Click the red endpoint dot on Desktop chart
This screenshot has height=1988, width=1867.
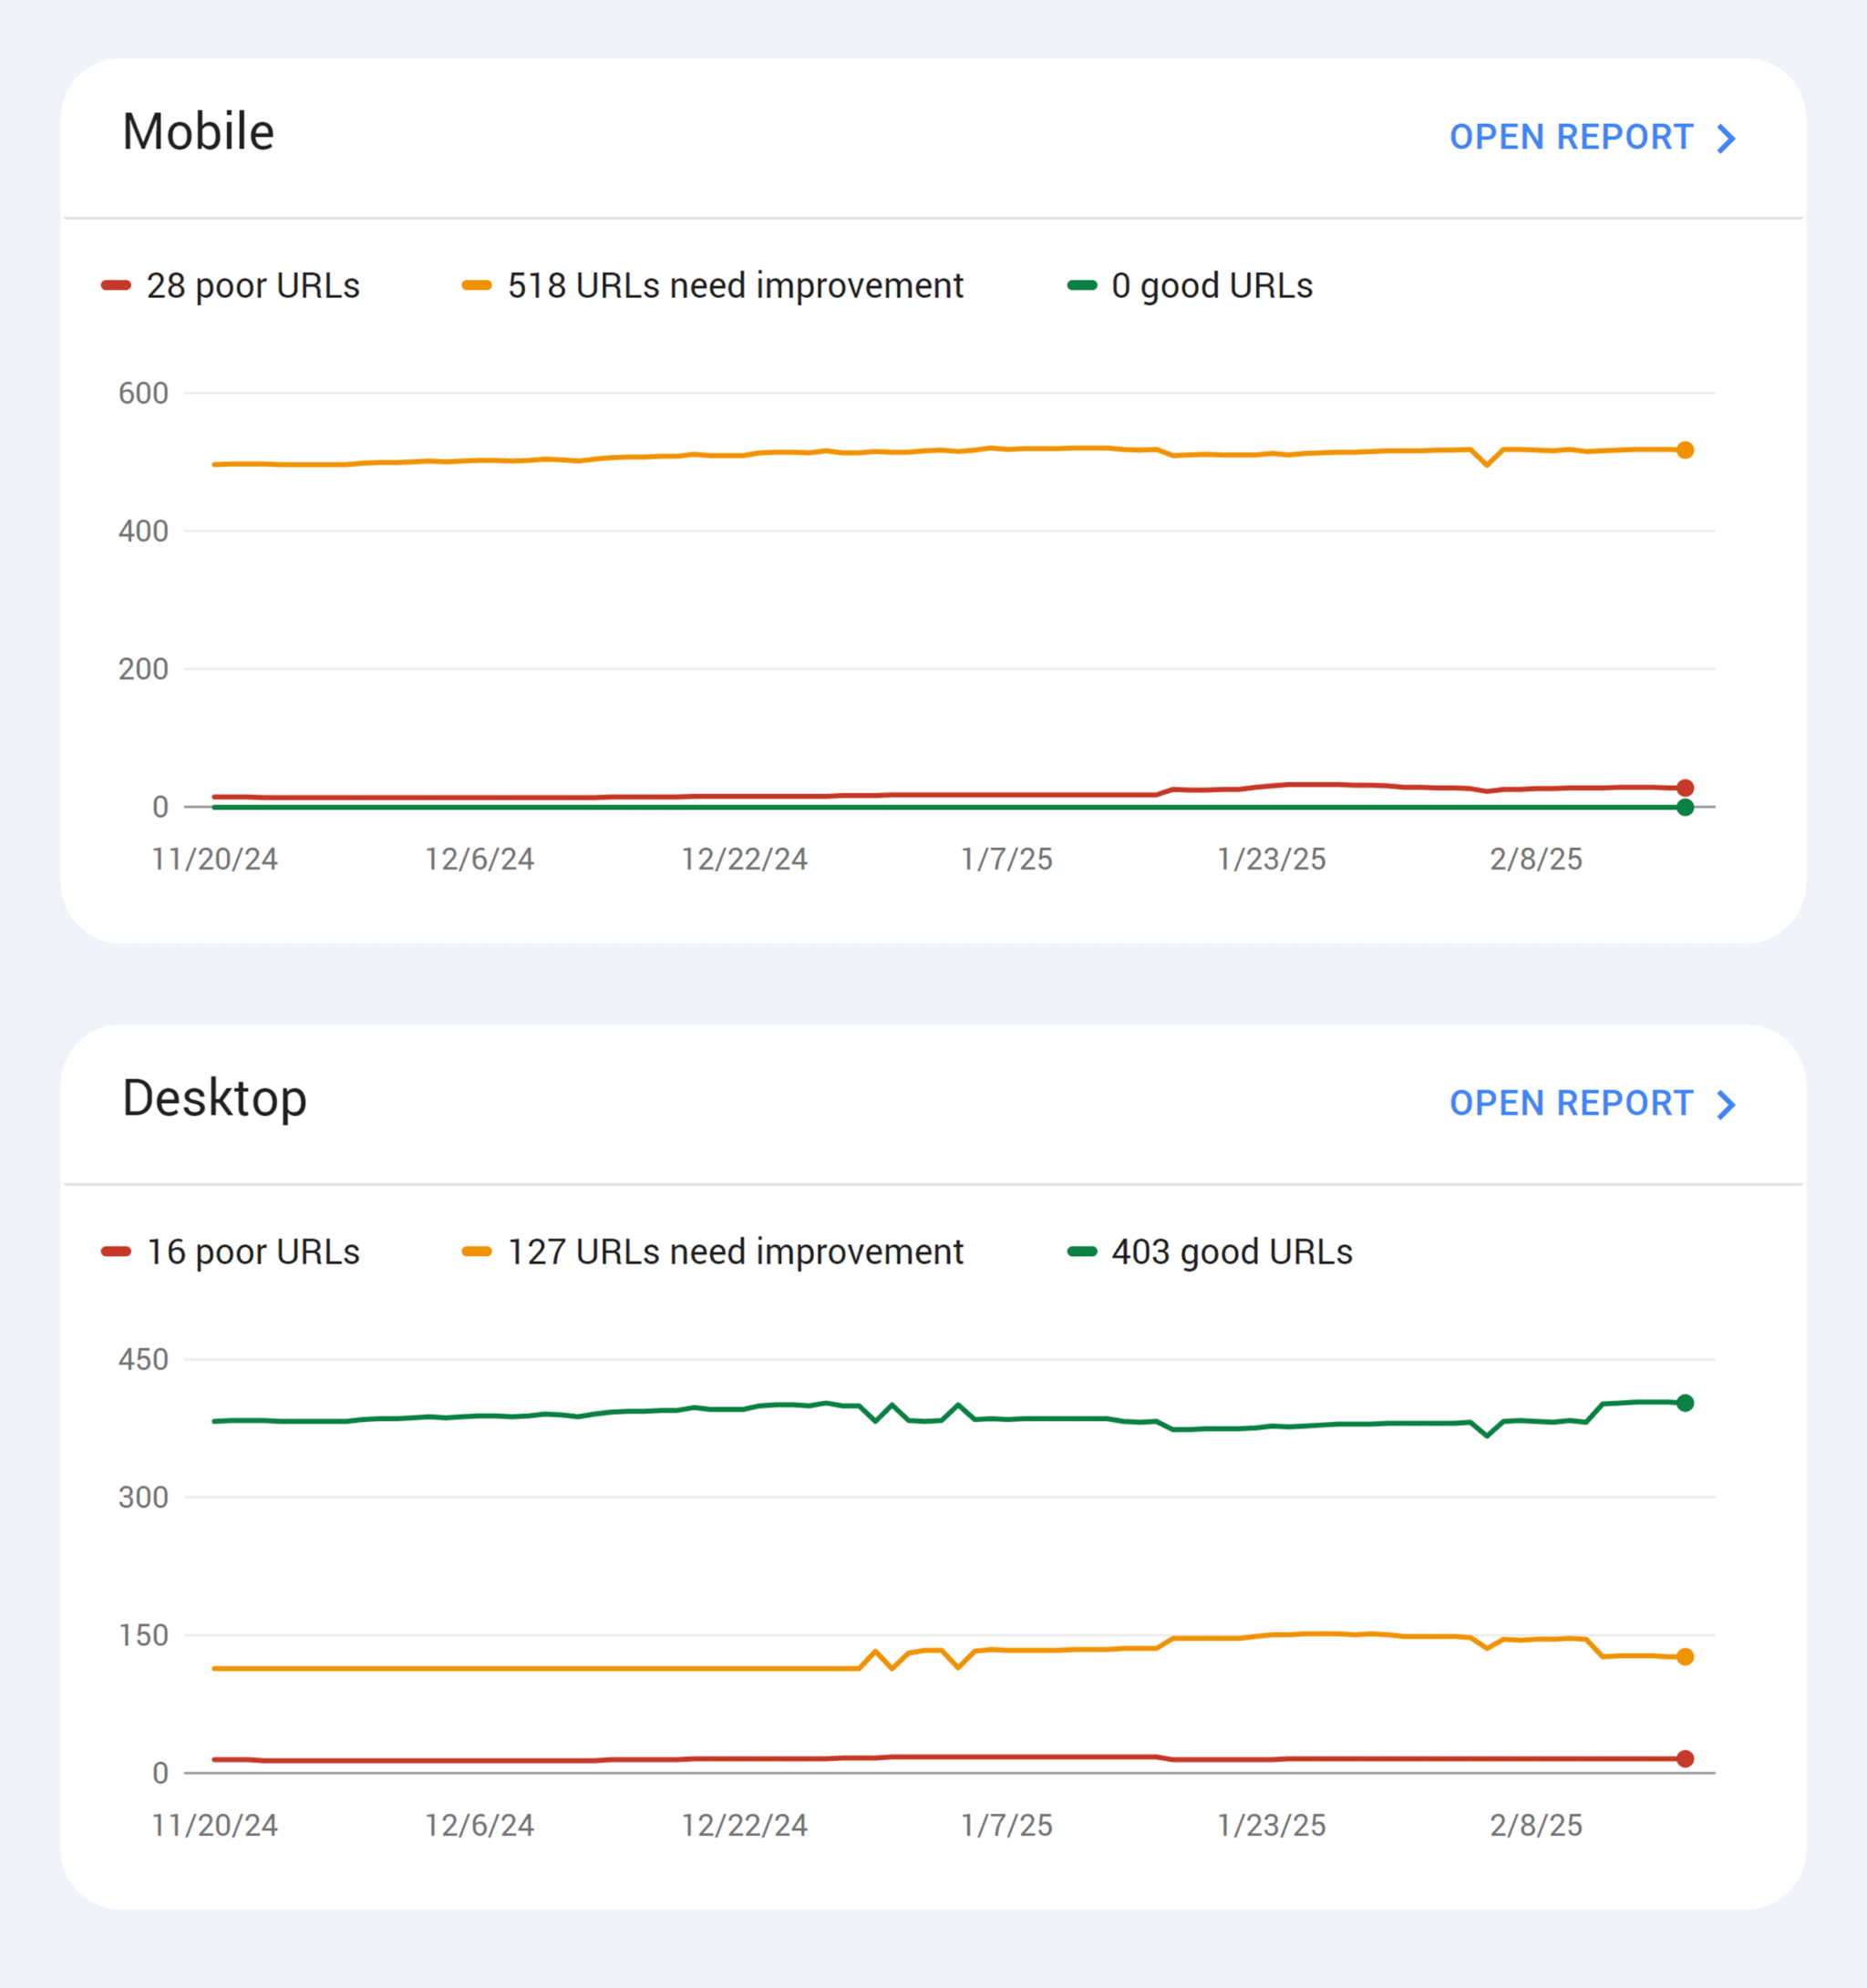[x=1685, y=1759]
